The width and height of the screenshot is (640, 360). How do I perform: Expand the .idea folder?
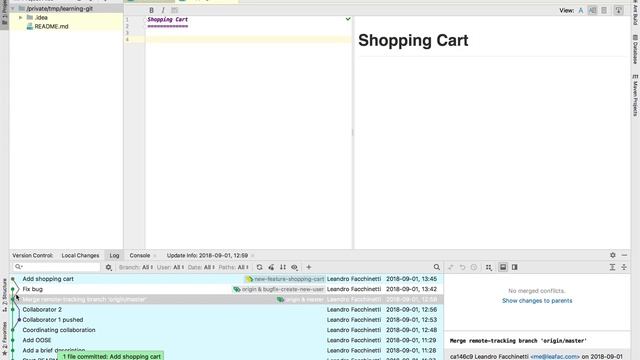pos(20,18)
